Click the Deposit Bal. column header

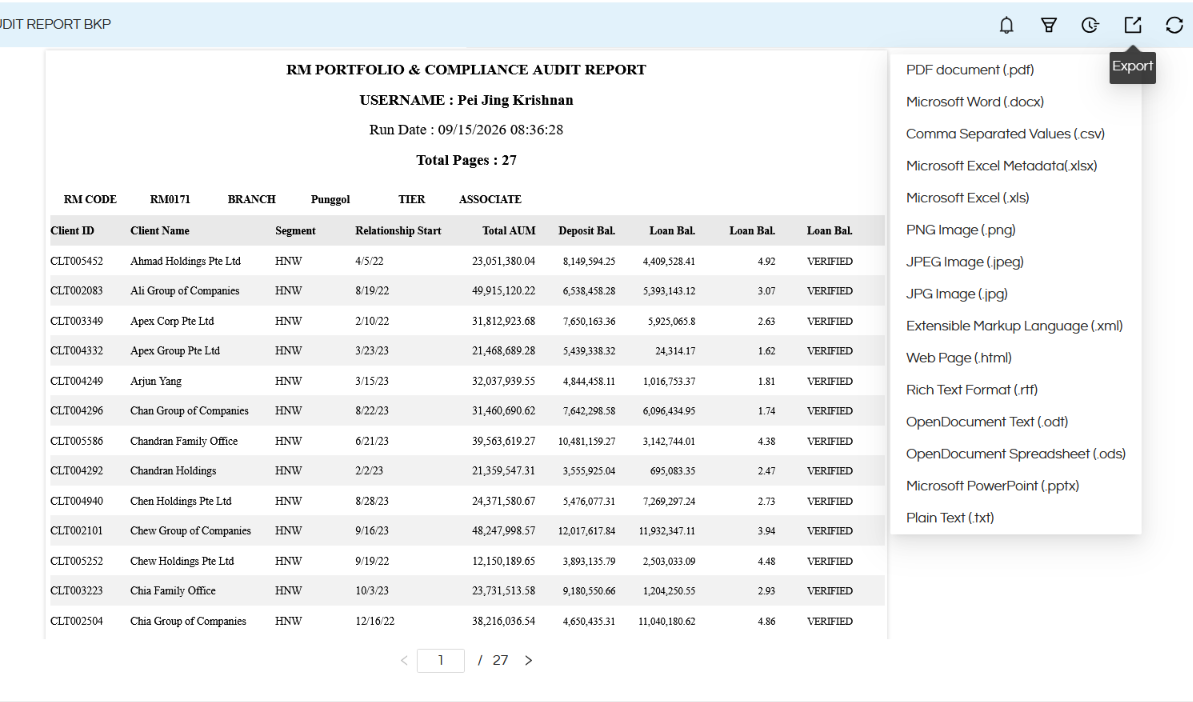coord(587,230)
